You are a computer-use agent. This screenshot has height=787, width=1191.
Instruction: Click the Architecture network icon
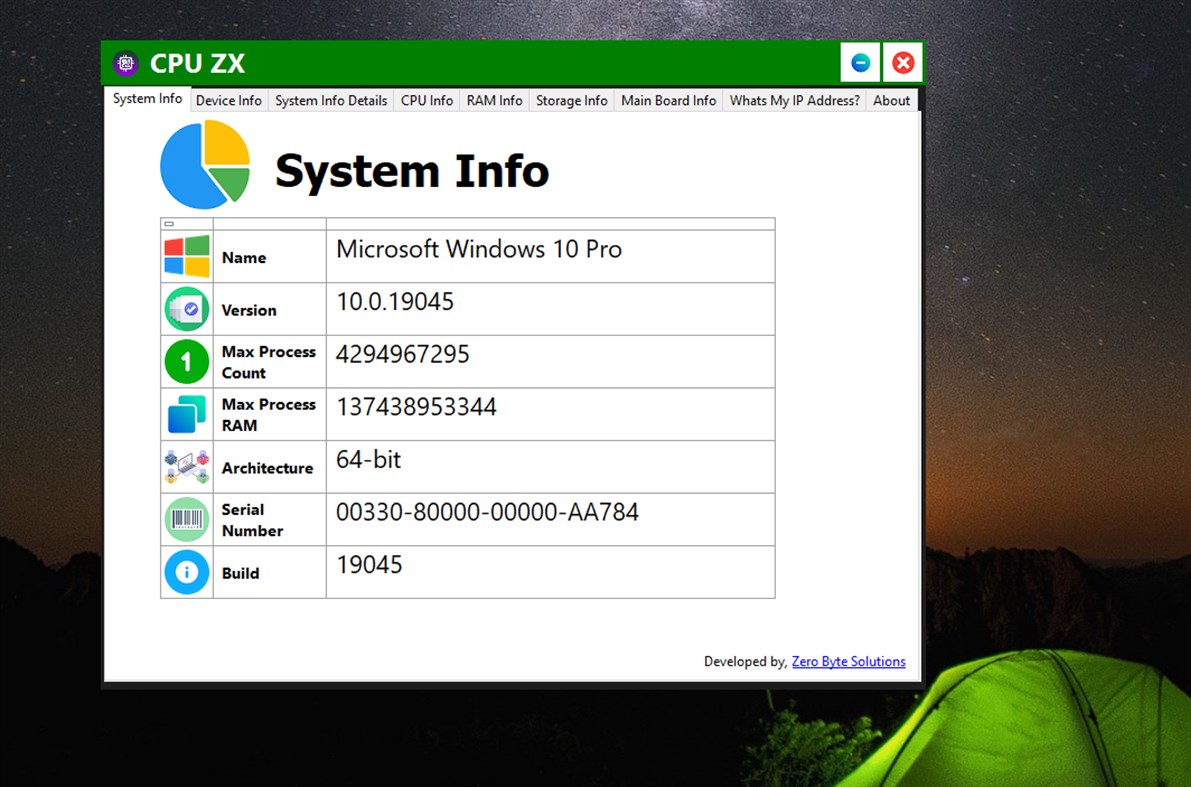(x=187, y=466)
